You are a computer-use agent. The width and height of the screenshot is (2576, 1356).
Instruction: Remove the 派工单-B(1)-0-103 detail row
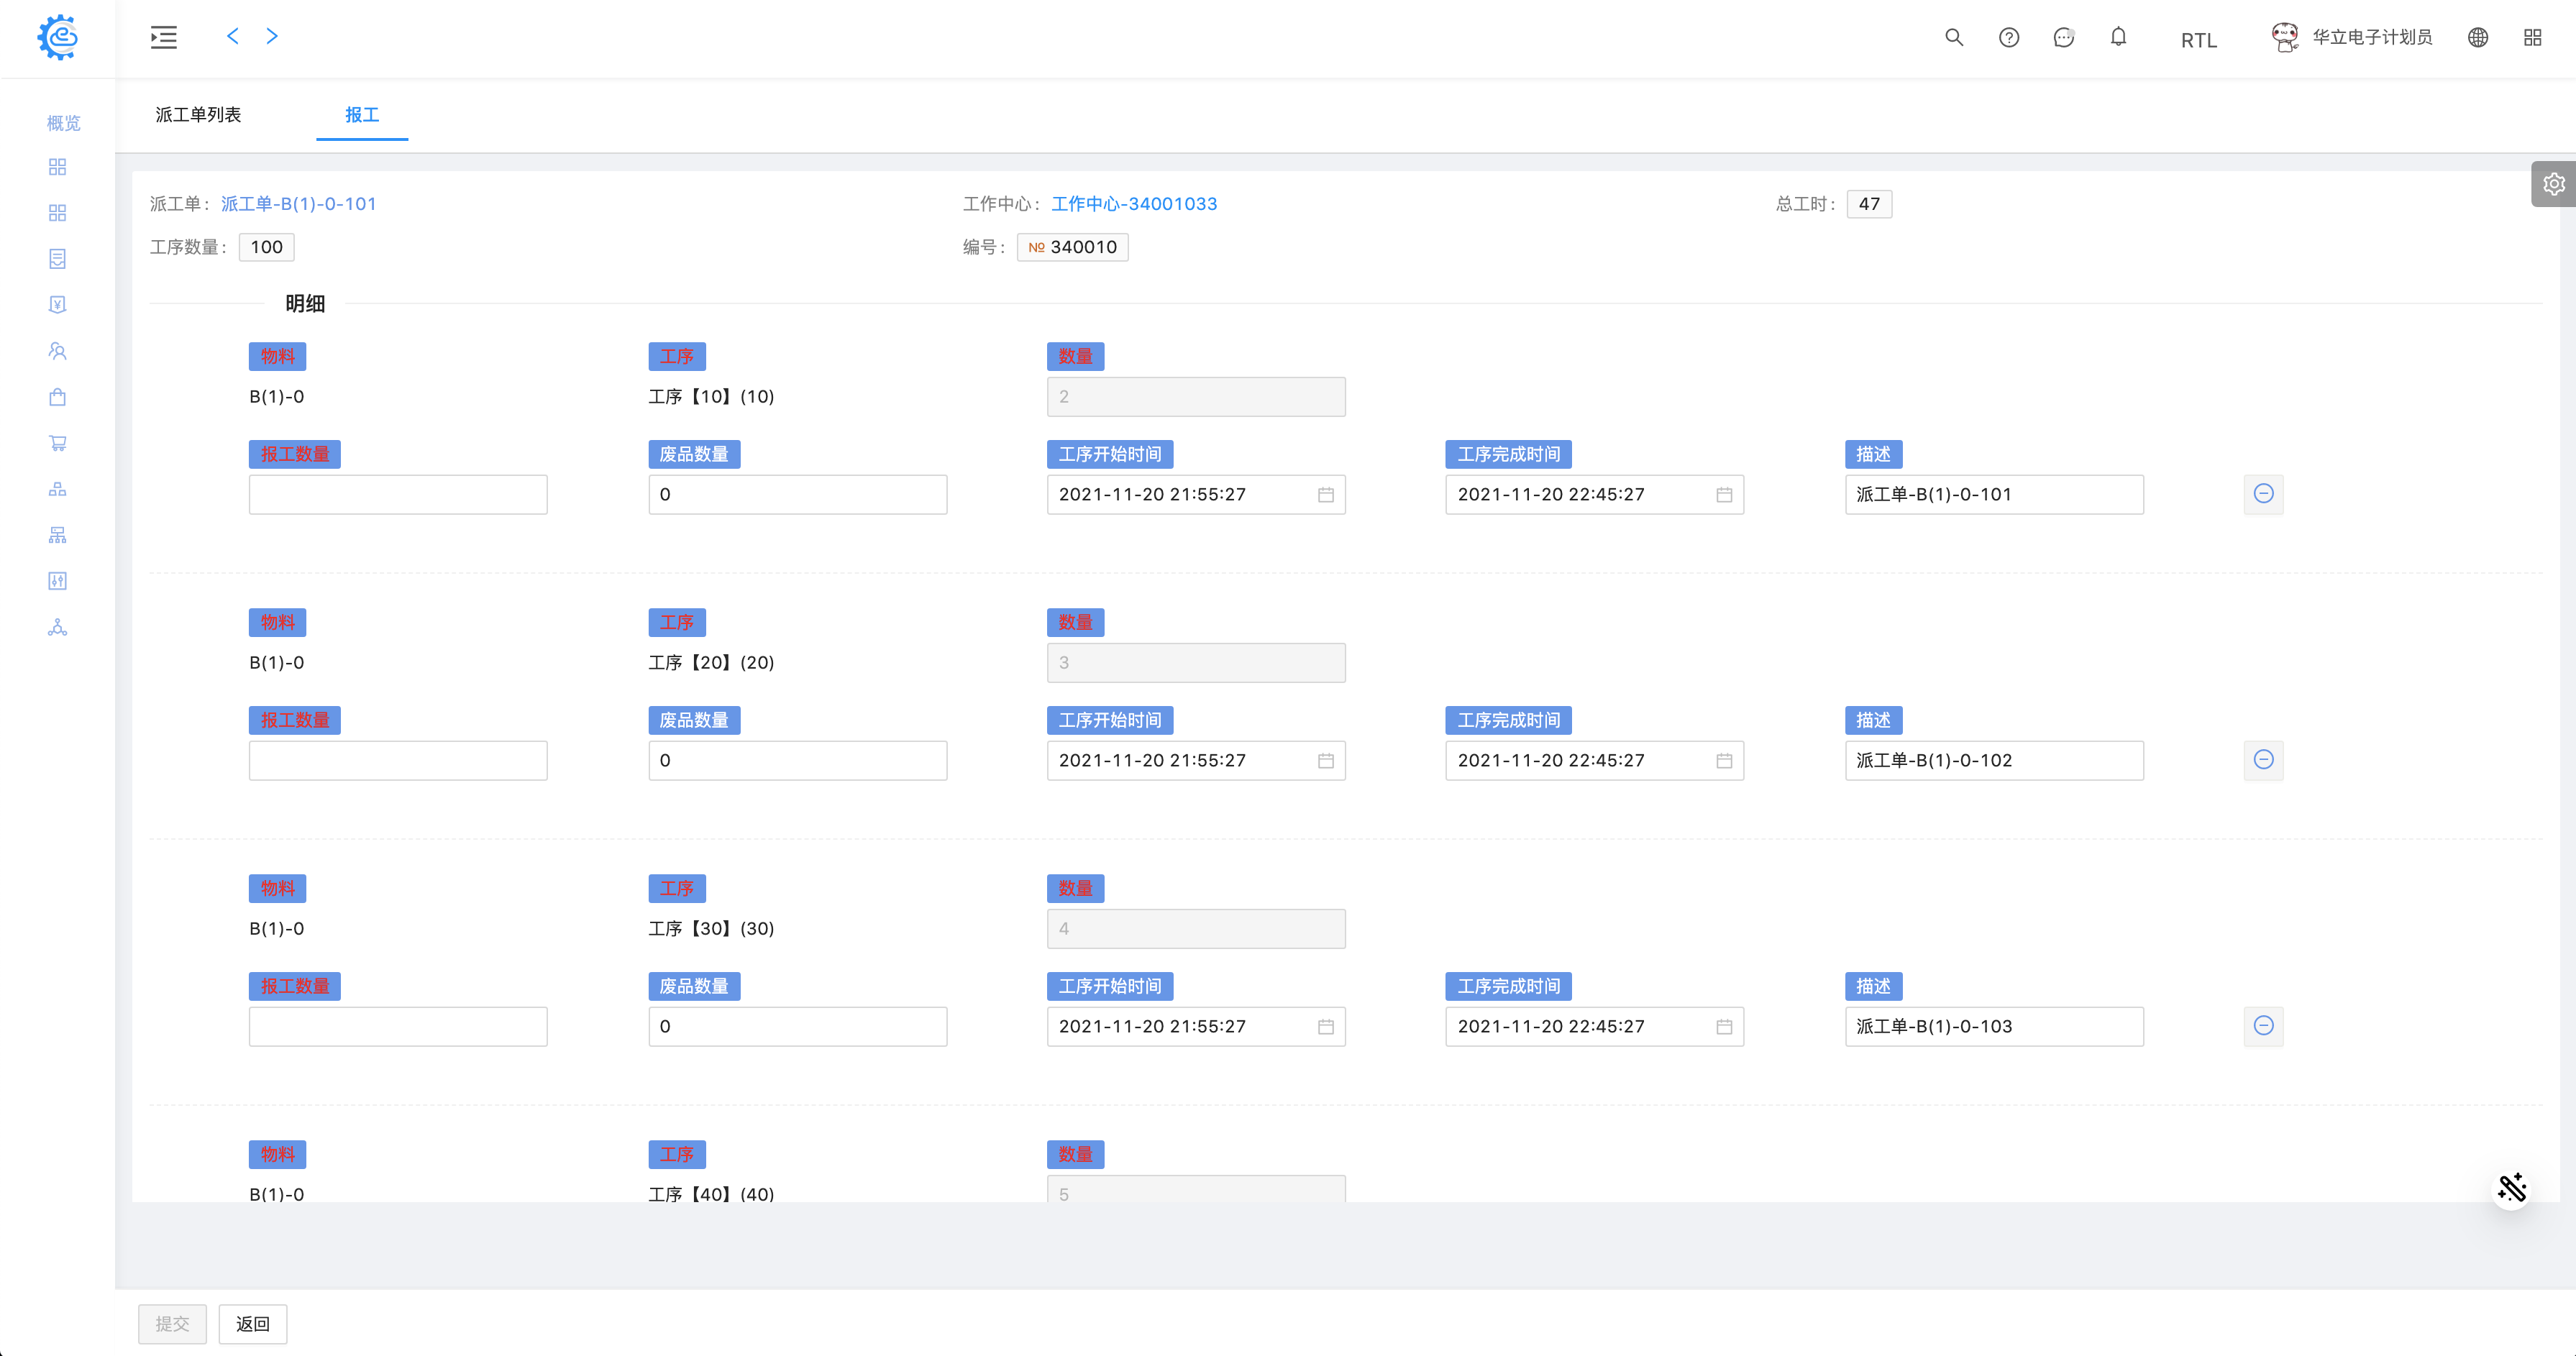coord(2263,1026)
